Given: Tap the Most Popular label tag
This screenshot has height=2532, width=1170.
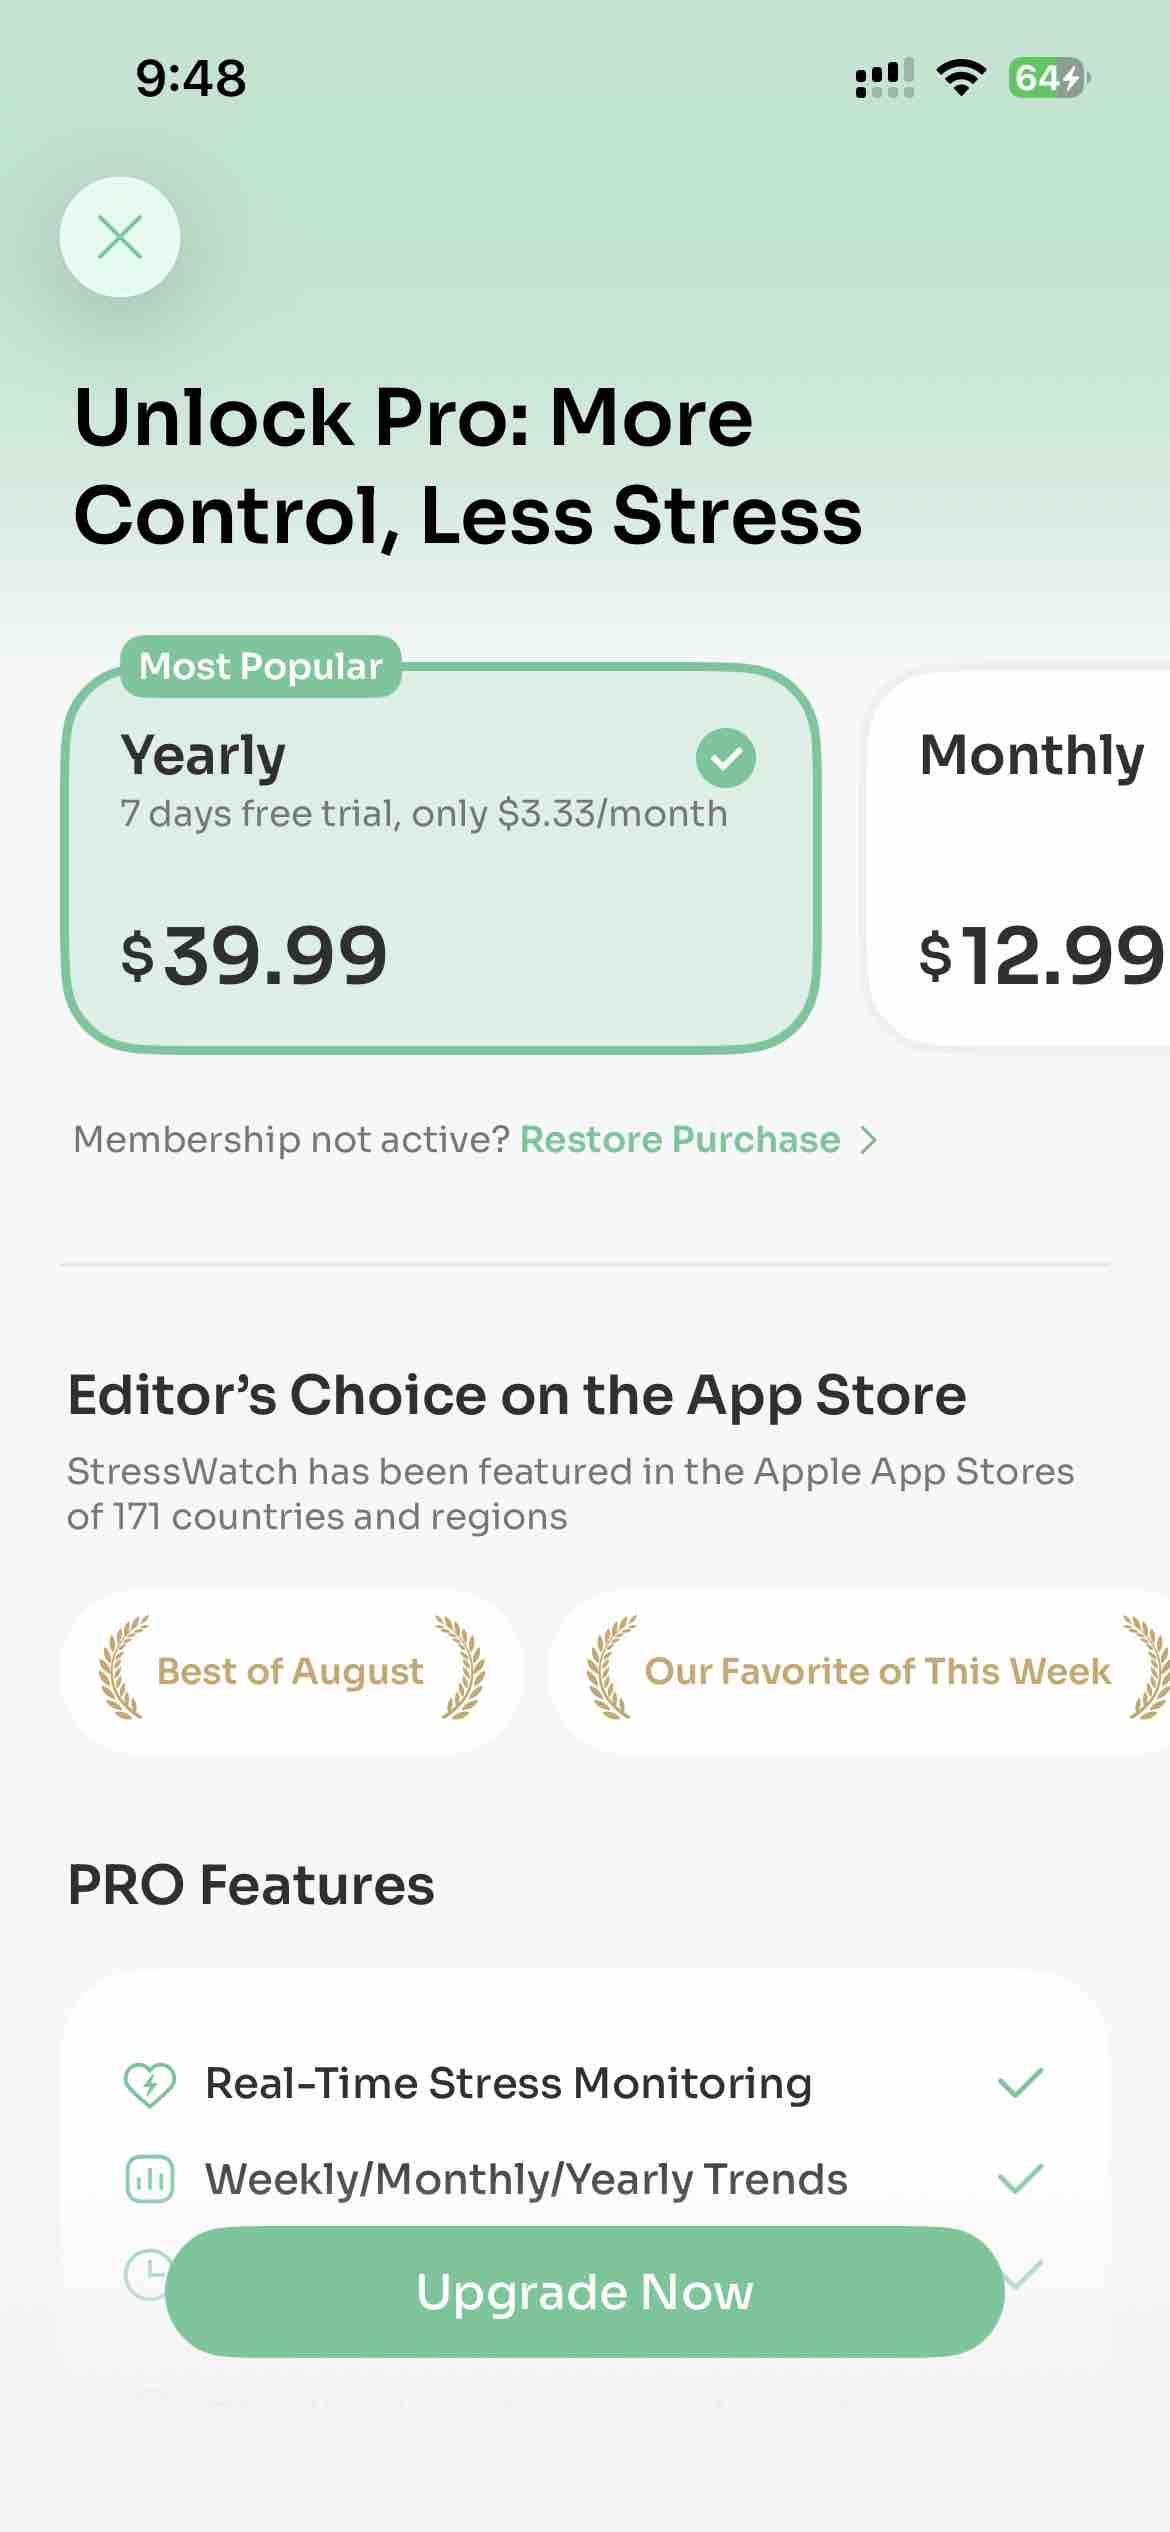Looking at the screenshot, I should pyautogui.click(x=260, y=666).
